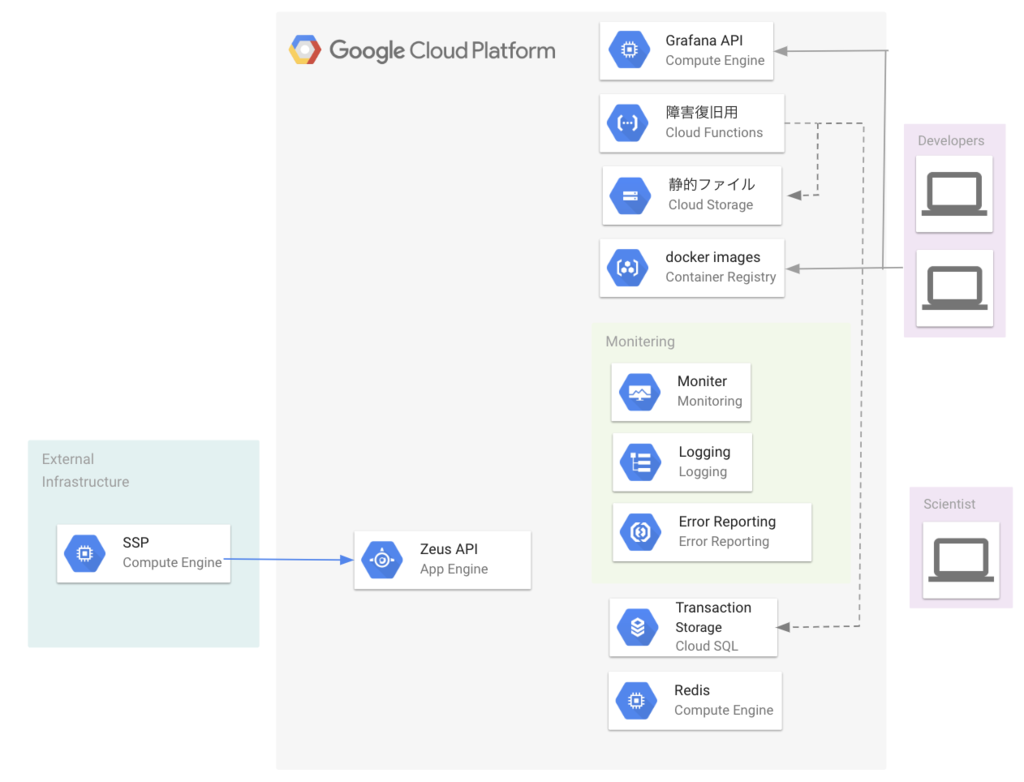Click the docker images title text
Image resolution: width=1024 pixels, height=782 pixels.
712,257
